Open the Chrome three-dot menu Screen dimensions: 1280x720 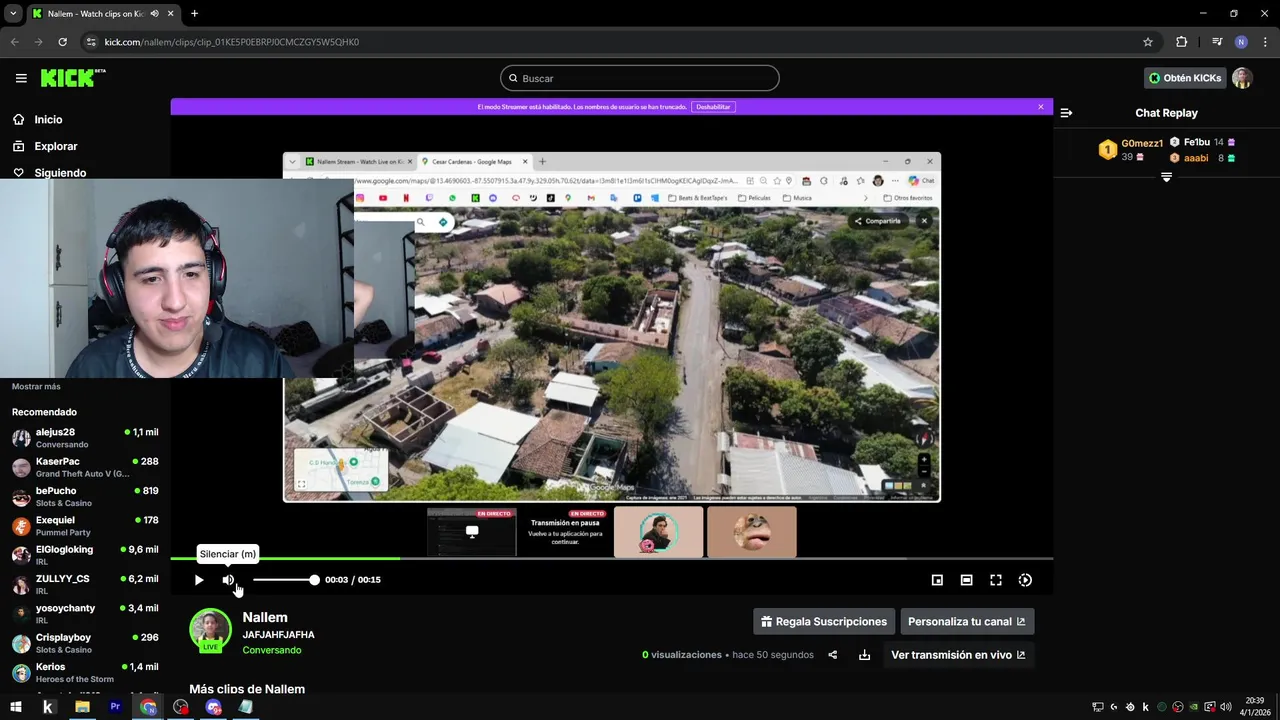pyautogui.click(x=1265, y=42)
